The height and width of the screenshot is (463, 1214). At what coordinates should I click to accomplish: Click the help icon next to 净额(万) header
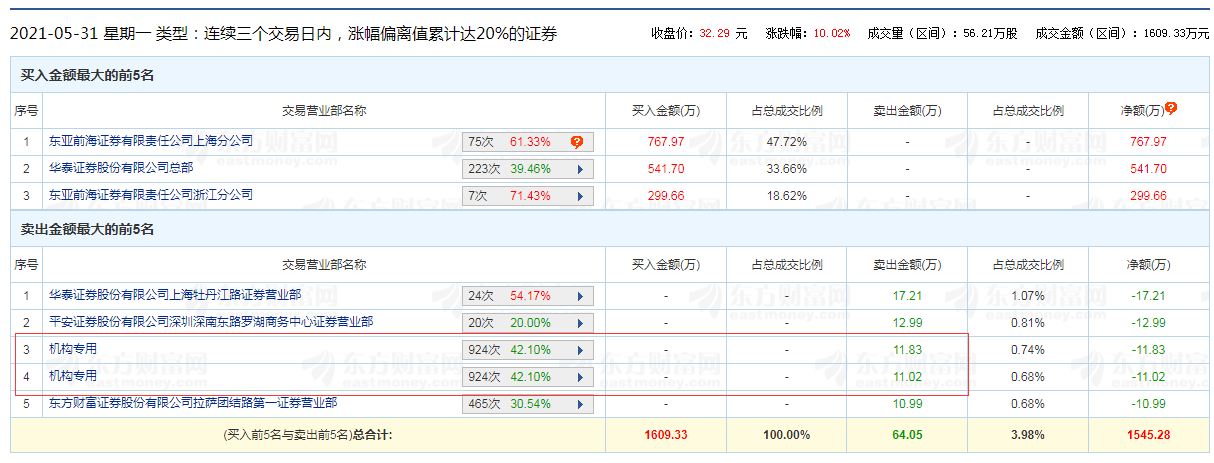(1171, 108)
